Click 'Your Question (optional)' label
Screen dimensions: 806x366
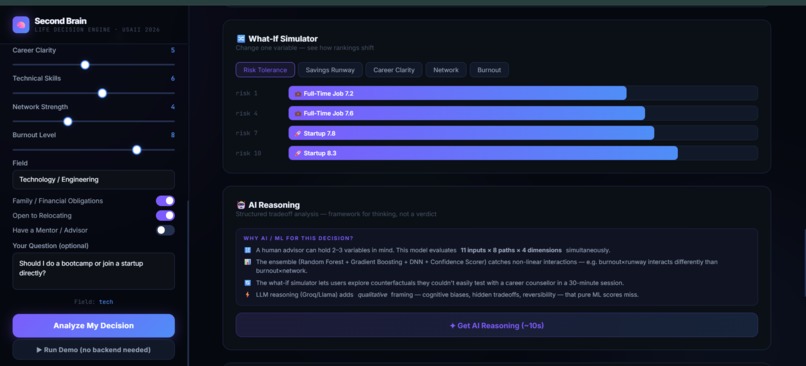point(50,246)
